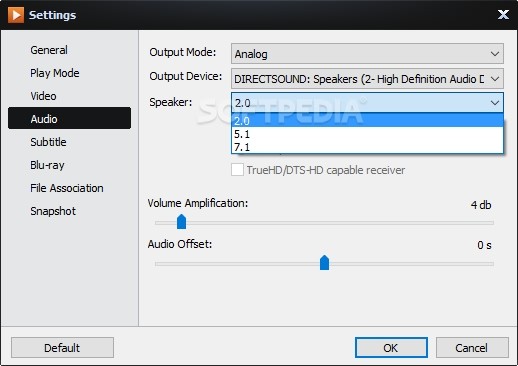Open the General settings section
Image resolution: width=518 pixels, height=366 pixels.
[49, 50]
